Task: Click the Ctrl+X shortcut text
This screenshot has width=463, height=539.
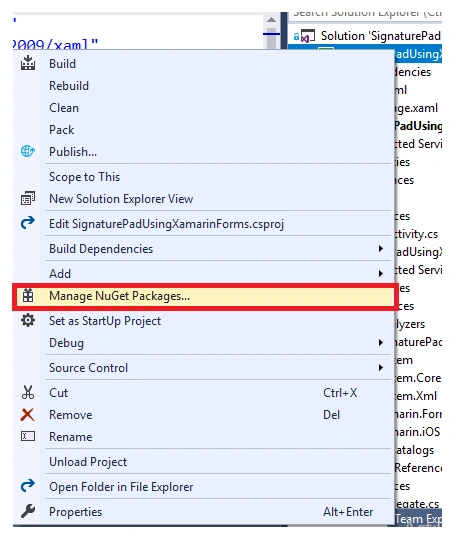Action: click(x=340, y=393)
